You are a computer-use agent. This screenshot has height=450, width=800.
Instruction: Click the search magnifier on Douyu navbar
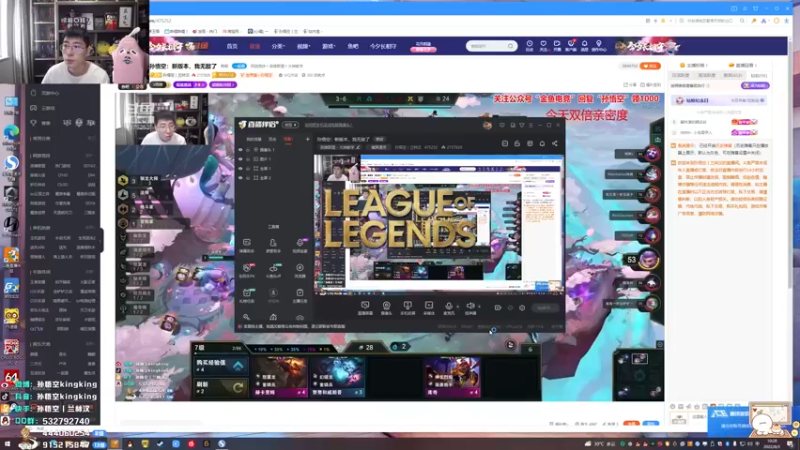click(x=510, y=46)
